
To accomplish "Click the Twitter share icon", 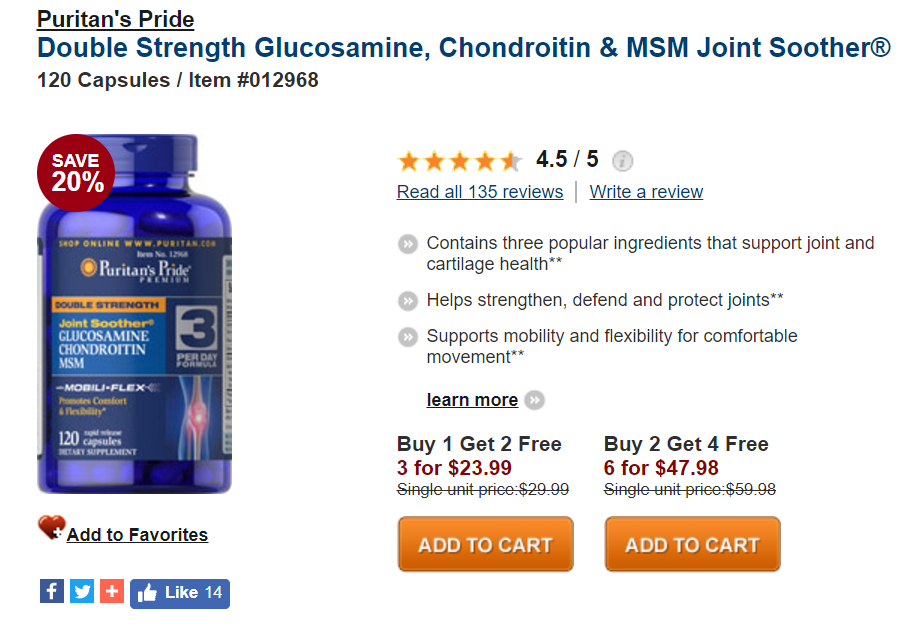I will 82,592.
